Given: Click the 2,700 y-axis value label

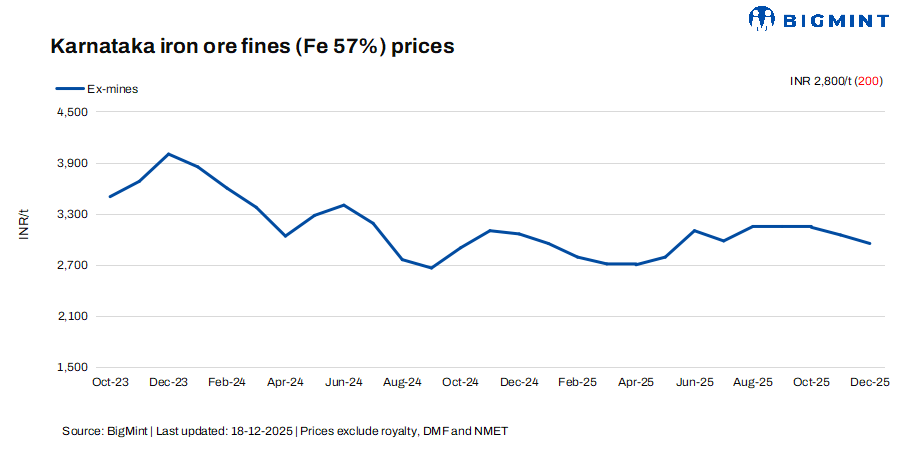Looking at the screenshot, I should pos(74,265).
